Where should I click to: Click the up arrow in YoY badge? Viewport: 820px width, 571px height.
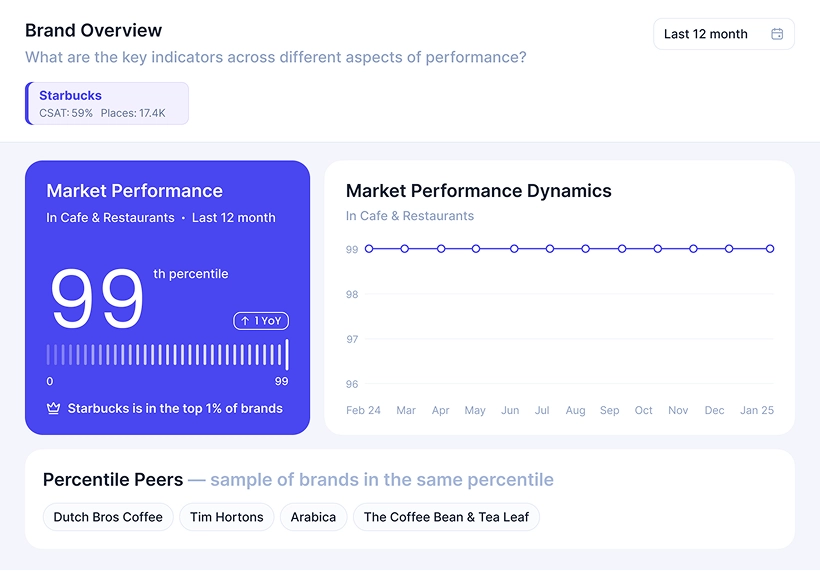(244, 321)
